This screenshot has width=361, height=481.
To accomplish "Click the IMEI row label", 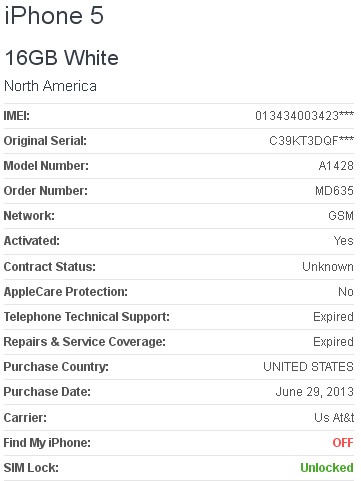I will (x=17, y=116).
